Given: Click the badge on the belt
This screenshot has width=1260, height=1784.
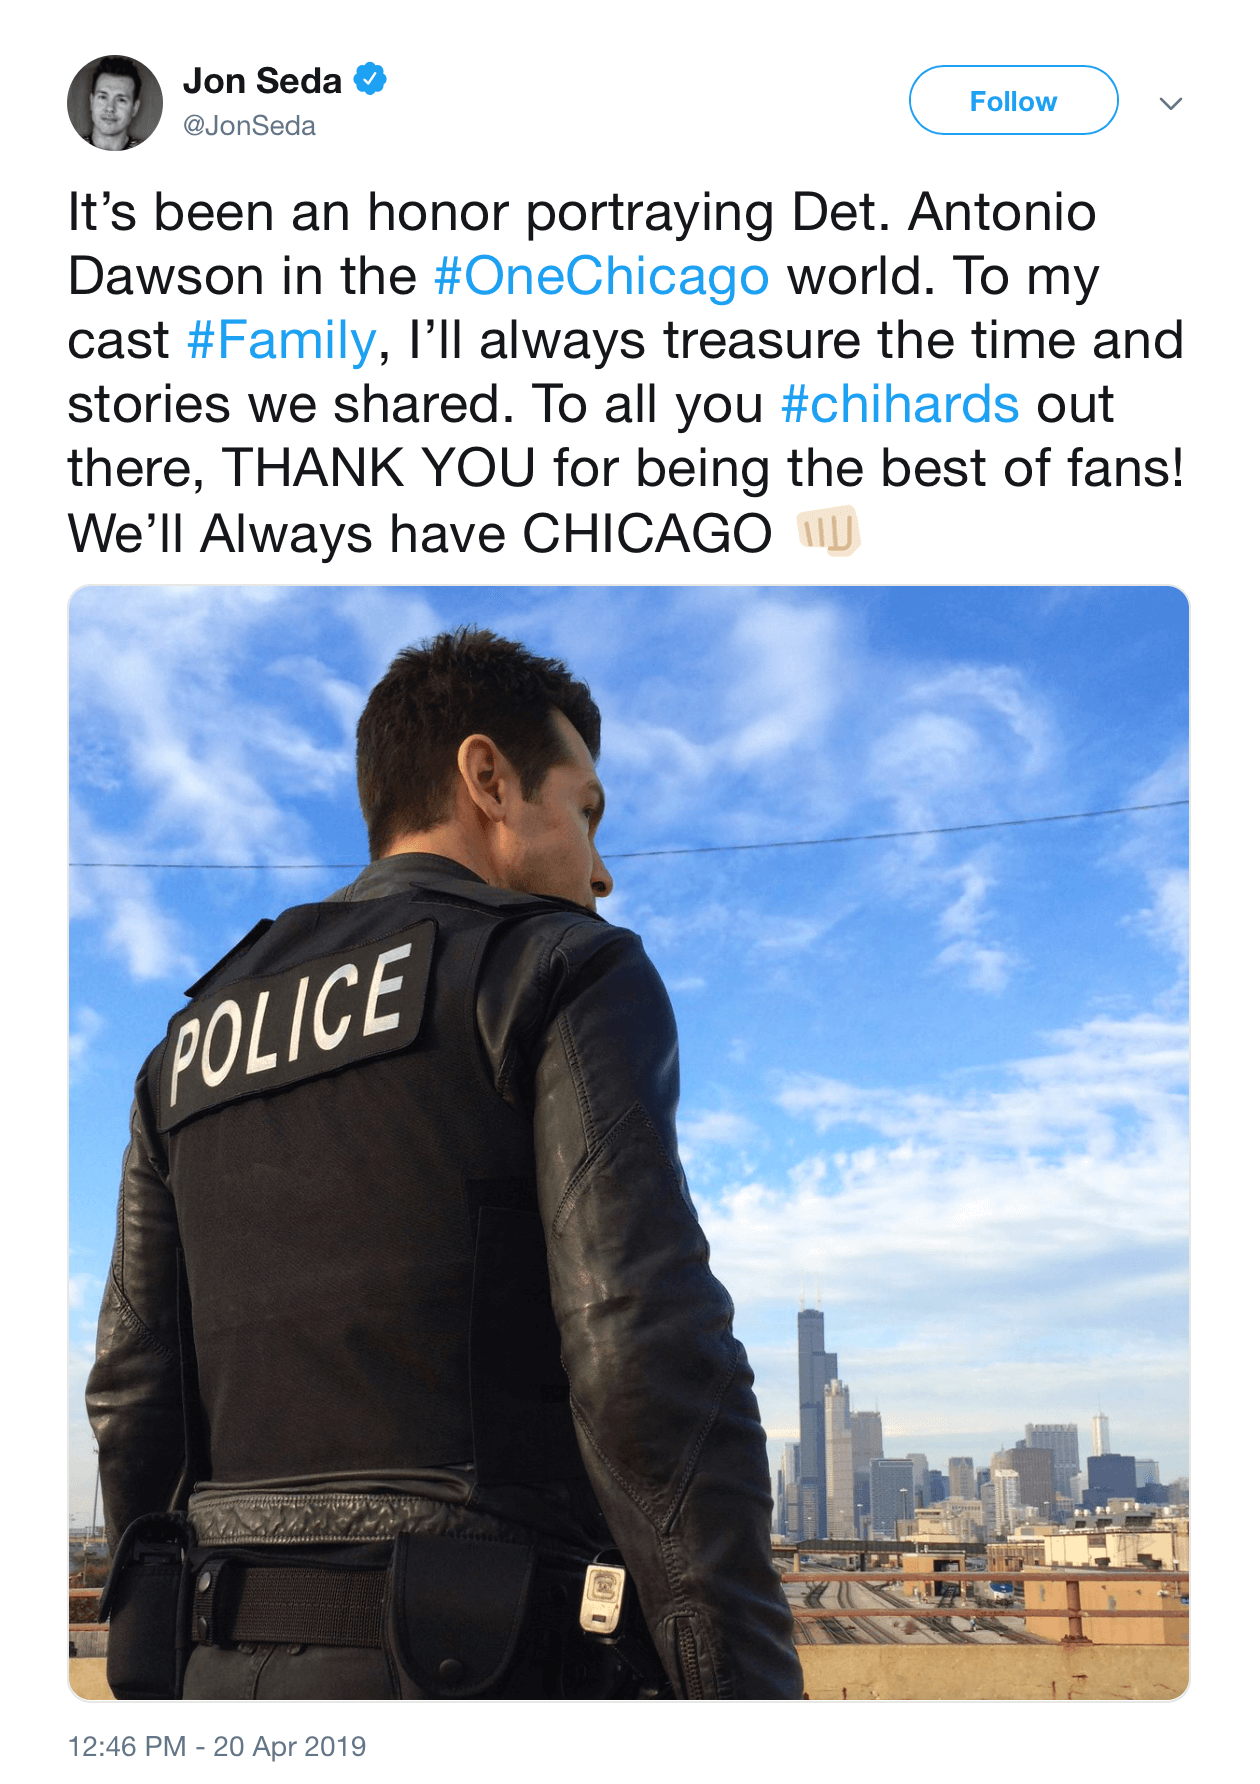Looking at the screenshot, I should pyautogui.click(x=604, y=1597).
